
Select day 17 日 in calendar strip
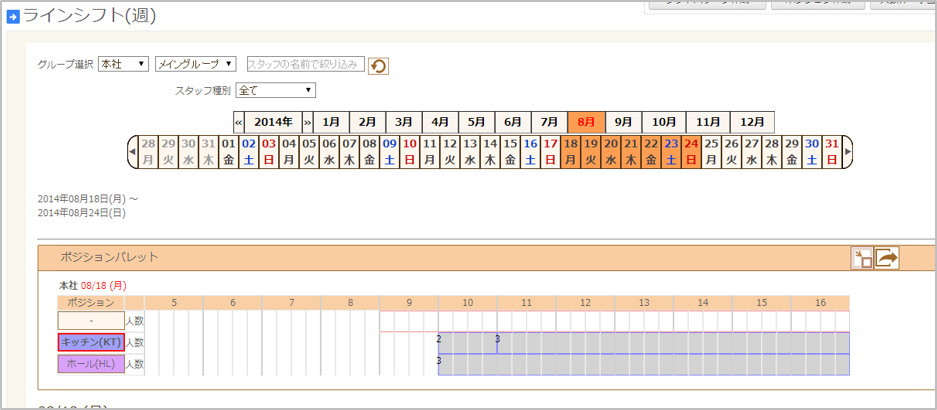(550, 152)
